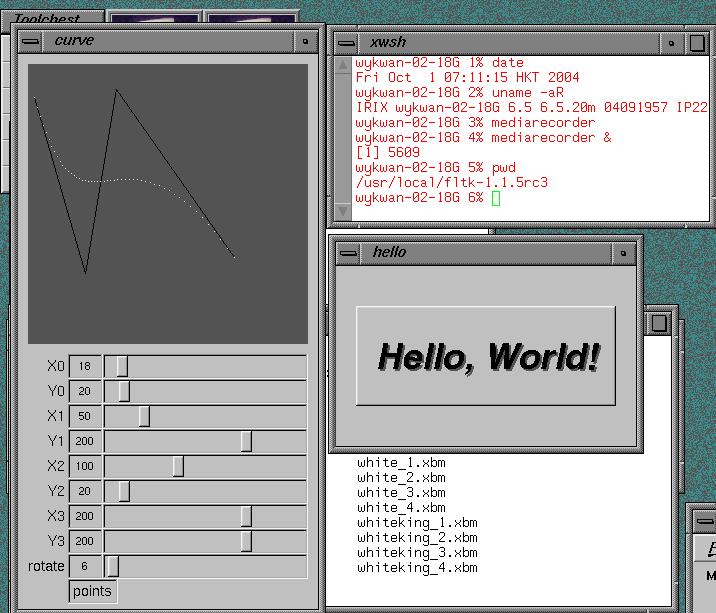
Task: Select whiteking_1.xbm in file list
Action: point(417,523)
